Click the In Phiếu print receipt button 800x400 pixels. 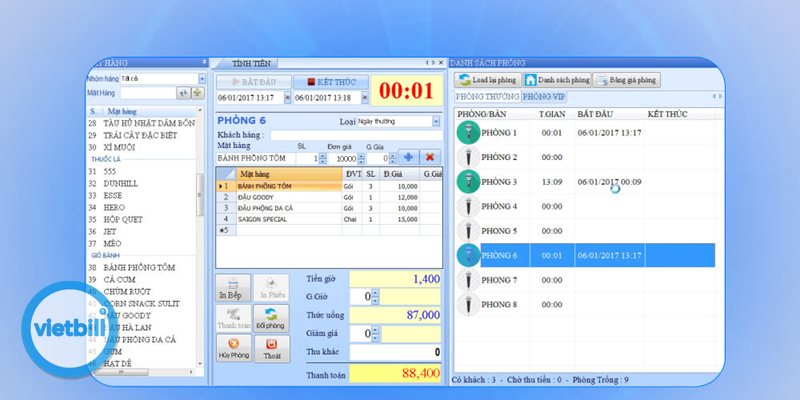271,288
